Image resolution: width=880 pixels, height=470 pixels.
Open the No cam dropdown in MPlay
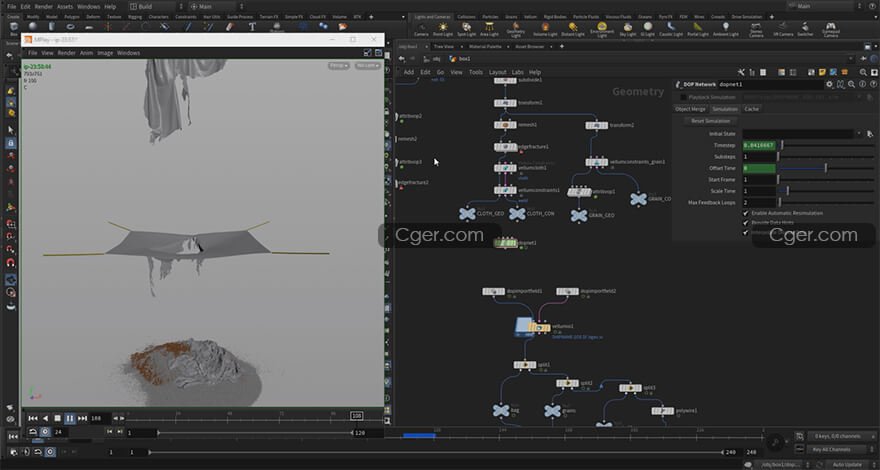click(367, 66)
